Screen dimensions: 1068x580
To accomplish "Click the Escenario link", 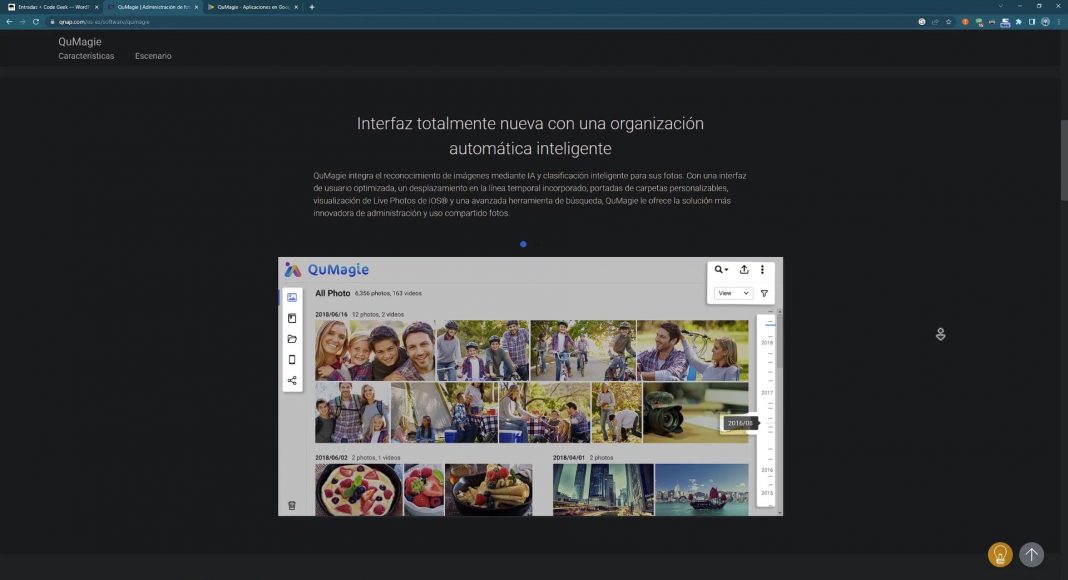I will (153, 56).
